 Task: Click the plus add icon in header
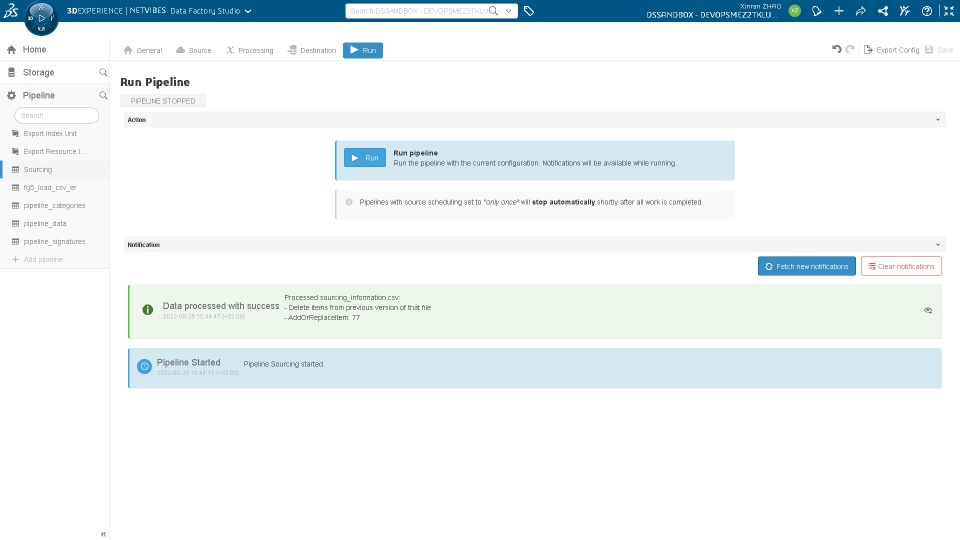(x=839, y=11)
